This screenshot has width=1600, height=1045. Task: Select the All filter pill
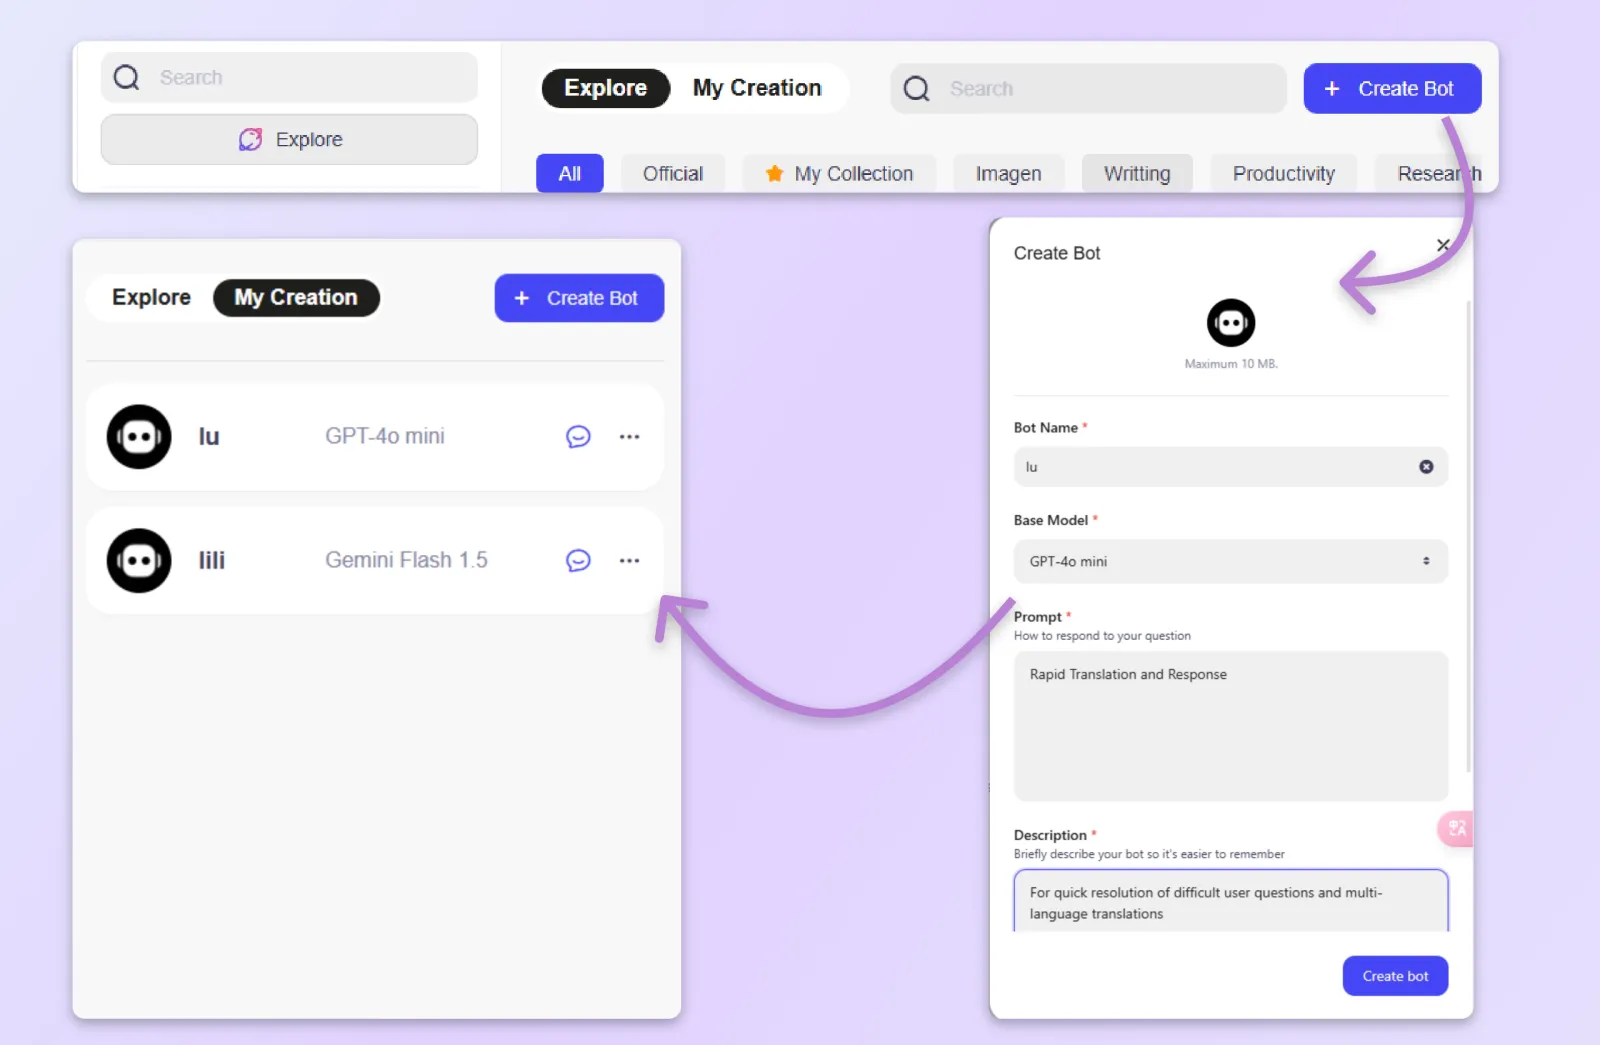click(569, 173)
